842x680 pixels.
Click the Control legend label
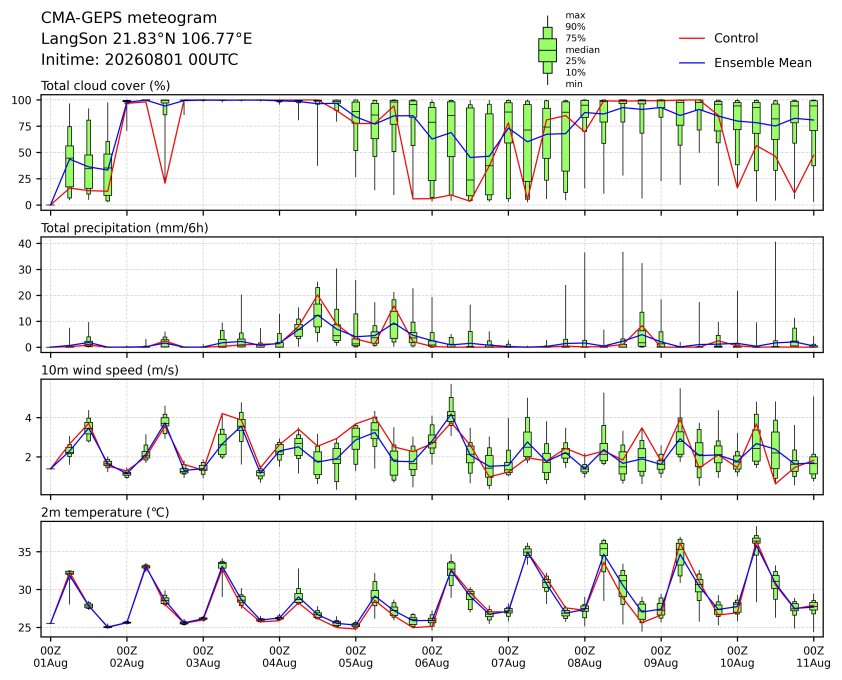736,39
